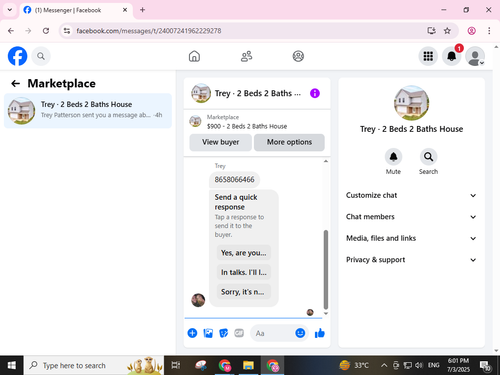The width and height of the screenshot is (500, 375).
Task: Click the install app icon in address bar
Action: click(x=431, y=31)
